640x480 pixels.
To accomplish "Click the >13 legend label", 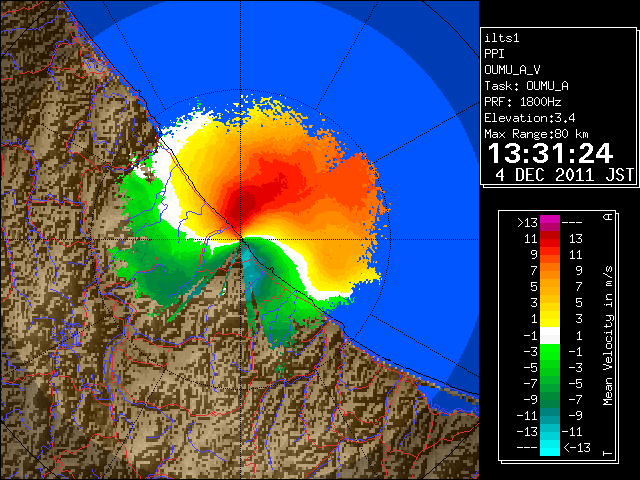I will [527, 223].
